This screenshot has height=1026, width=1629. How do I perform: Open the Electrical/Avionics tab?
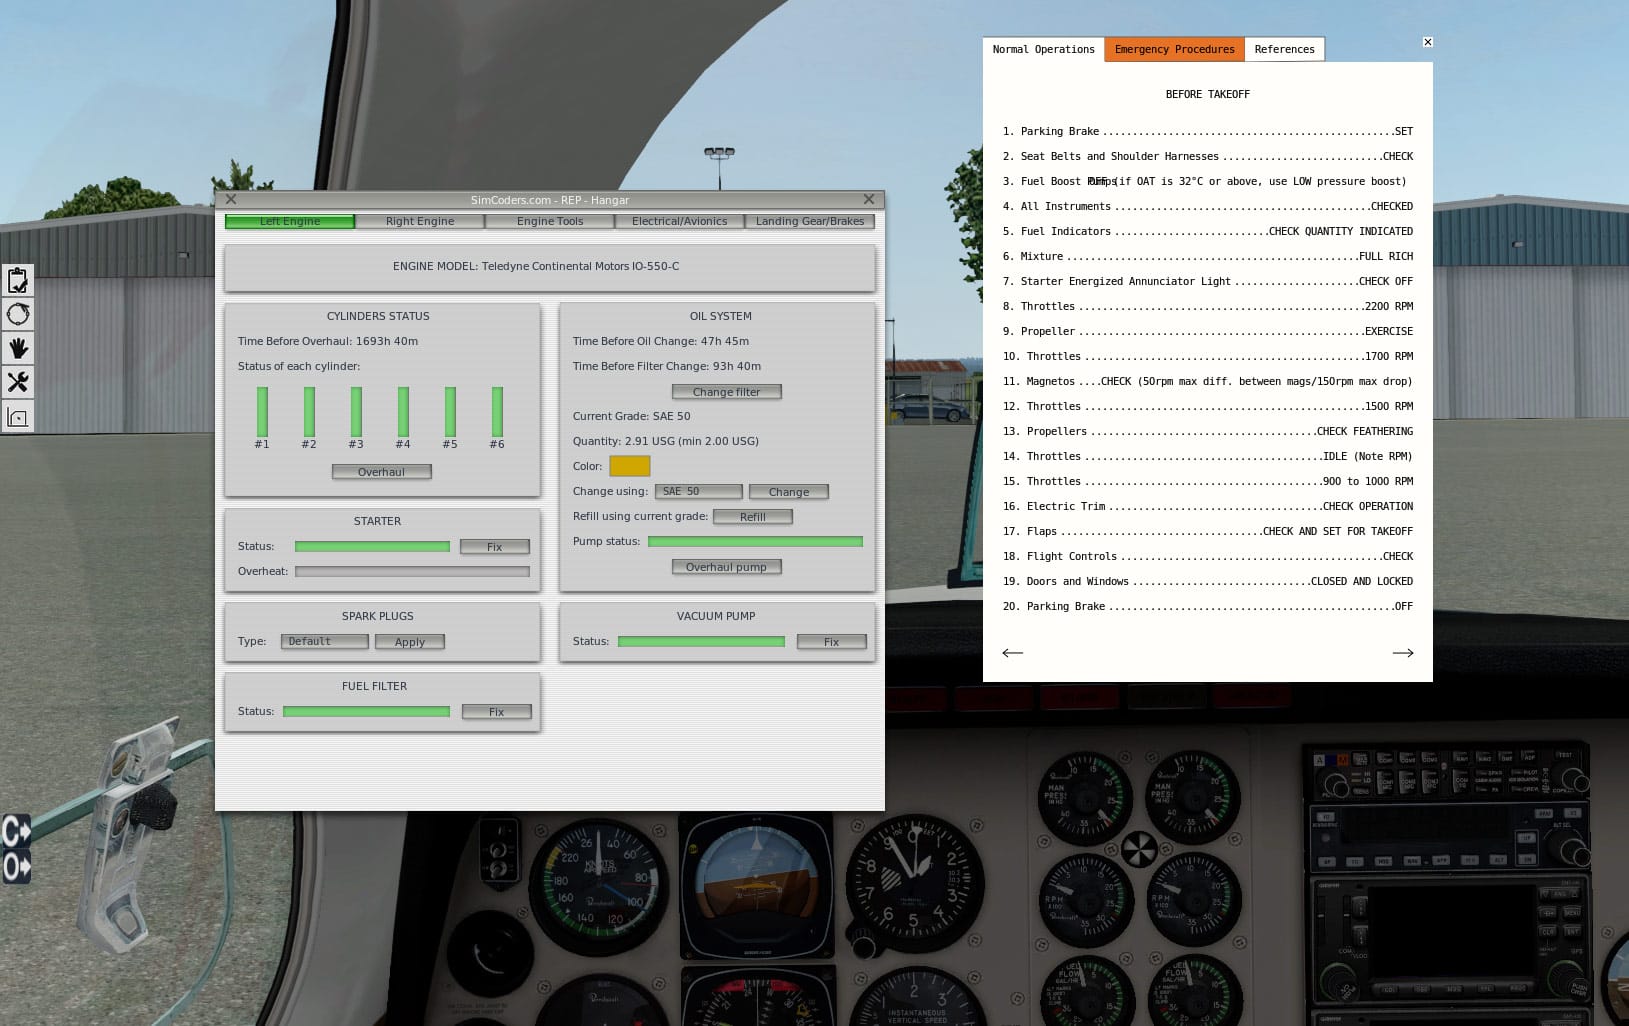click(679, 221)
